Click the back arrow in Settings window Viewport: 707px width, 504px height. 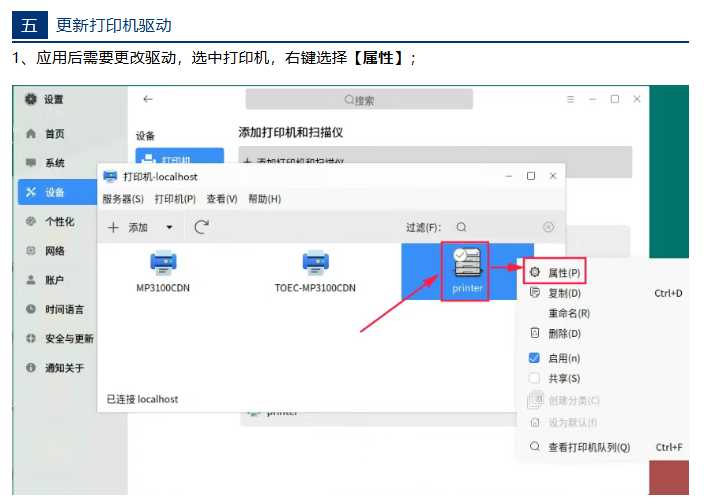[x=148, y=99]
